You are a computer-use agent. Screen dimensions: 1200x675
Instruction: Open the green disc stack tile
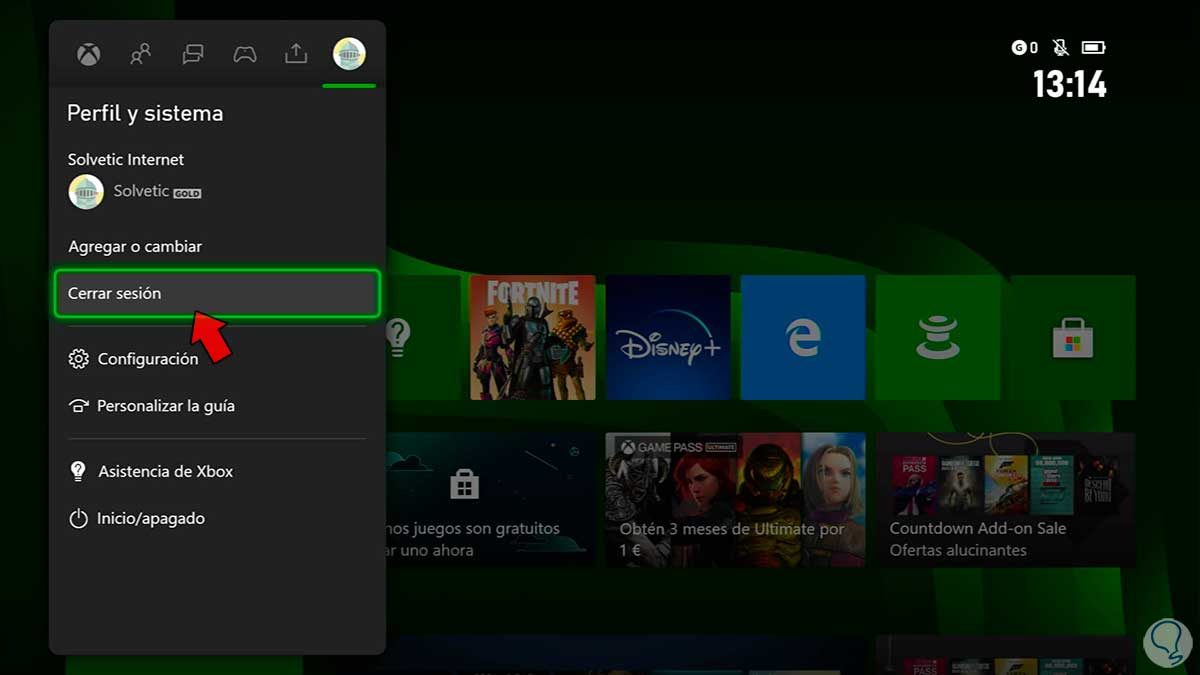[x=938, y=338]
